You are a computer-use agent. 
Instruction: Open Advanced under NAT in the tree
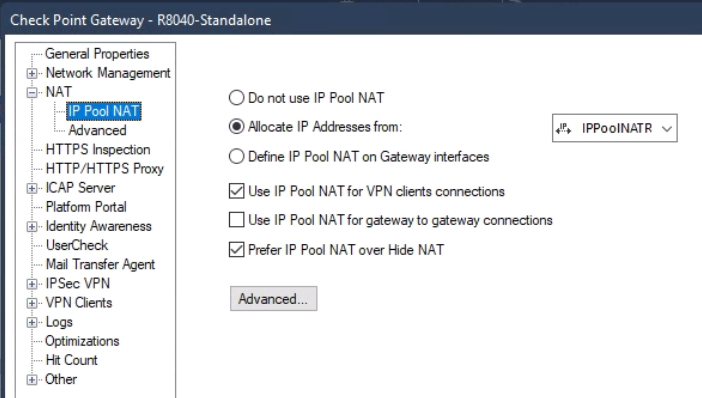pos(97,130)
